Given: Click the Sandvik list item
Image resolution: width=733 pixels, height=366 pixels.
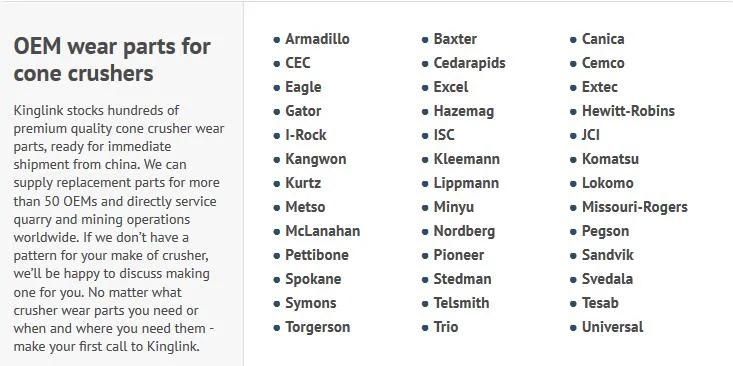Looking at the screenshot, I should coord(608,255).
